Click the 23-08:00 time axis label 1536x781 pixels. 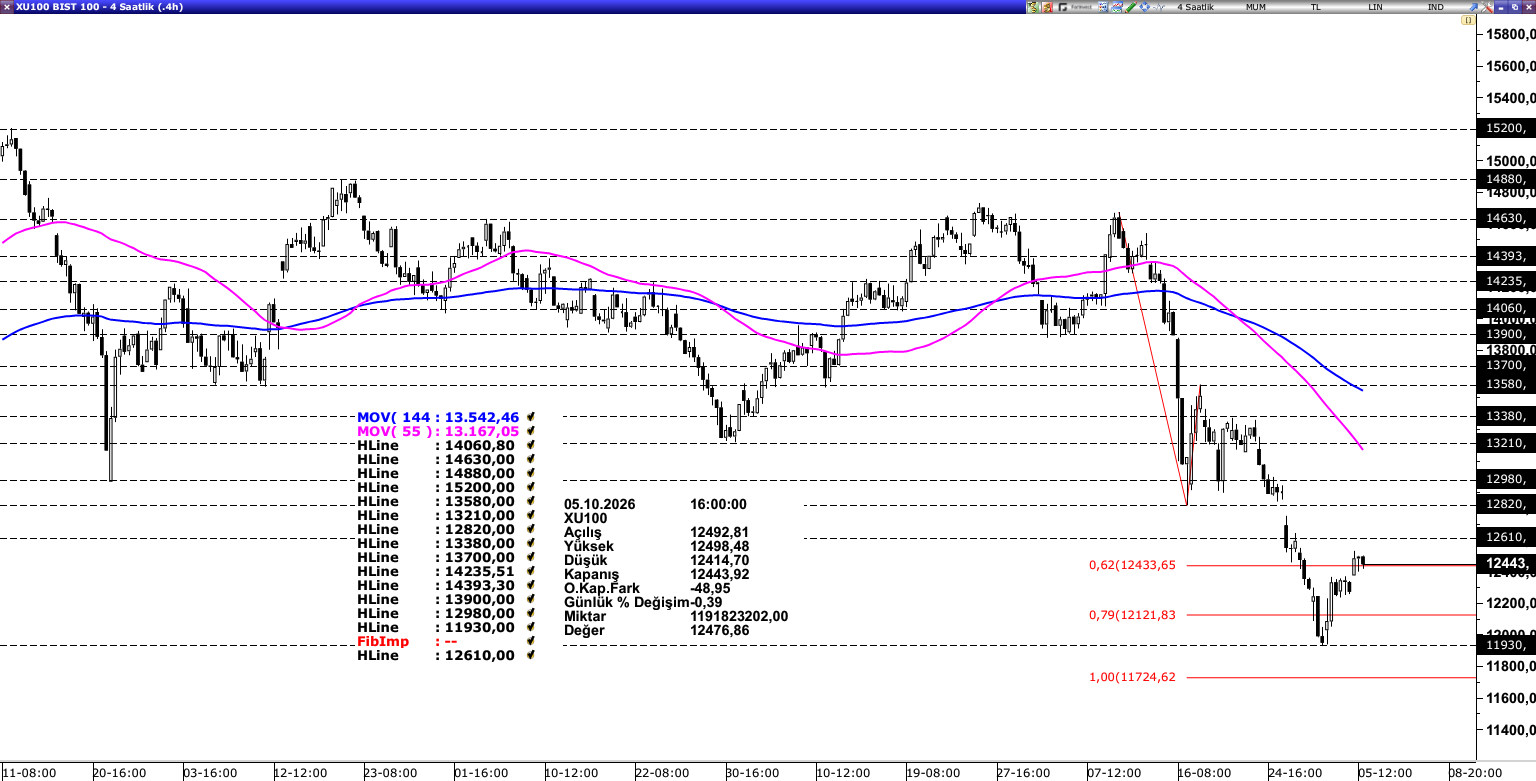[390, 773]
